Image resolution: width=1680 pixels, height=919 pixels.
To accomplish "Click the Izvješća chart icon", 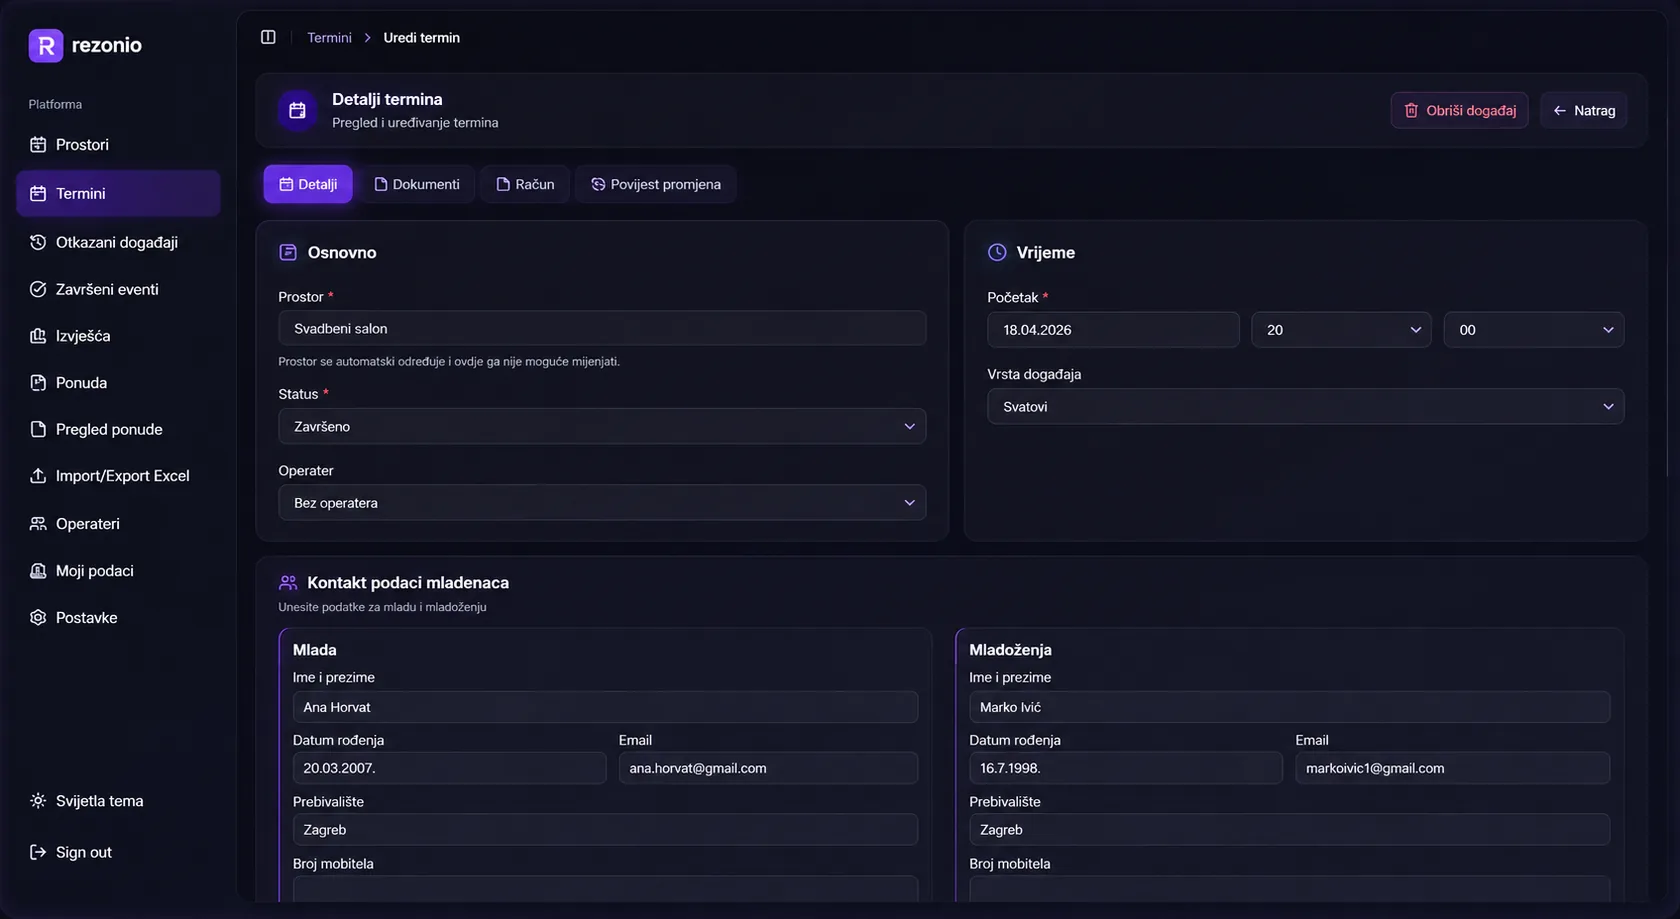I will 38,336.
